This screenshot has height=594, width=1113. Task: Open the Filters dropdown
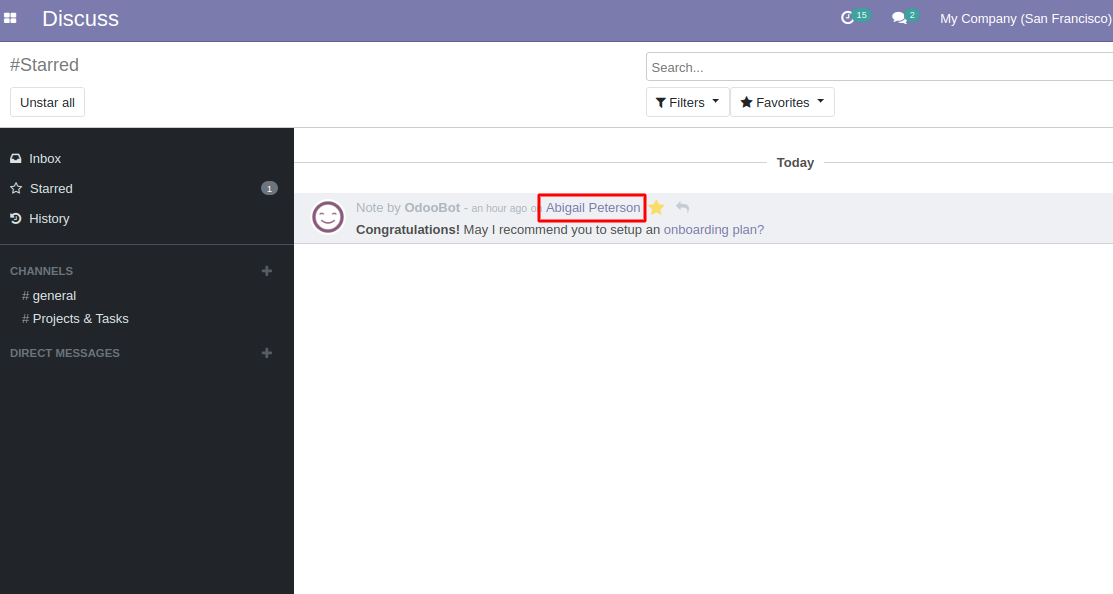coord(687,101)
